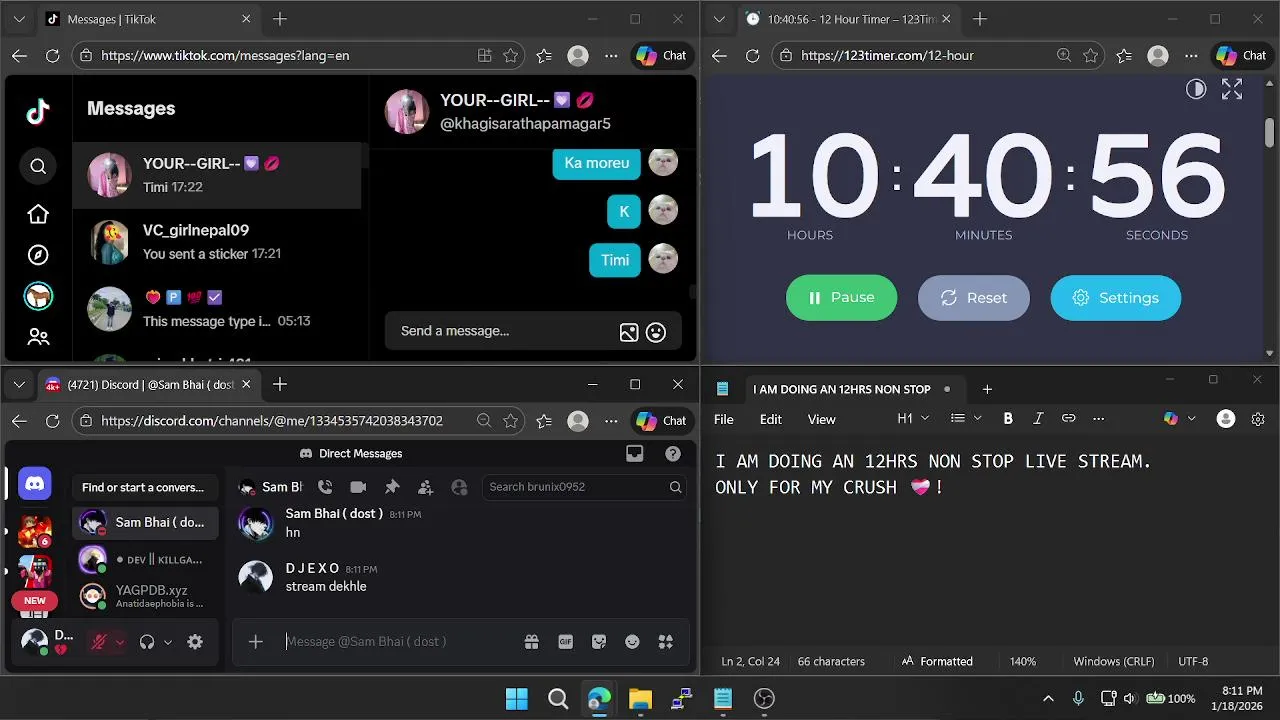Screen dimensions: 1280x720
Task: Open emoji picker in TikTok message box
Action: (x=656, y=332)
